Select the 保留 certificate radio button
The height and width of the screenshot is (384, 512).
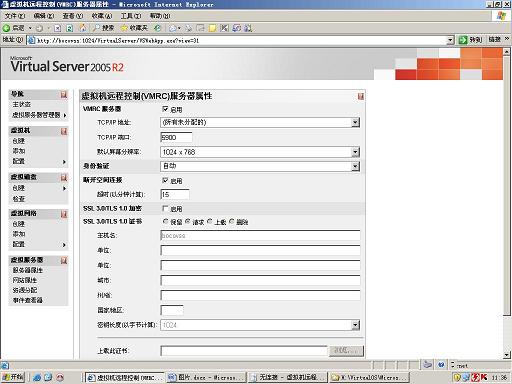coord(165,221)
